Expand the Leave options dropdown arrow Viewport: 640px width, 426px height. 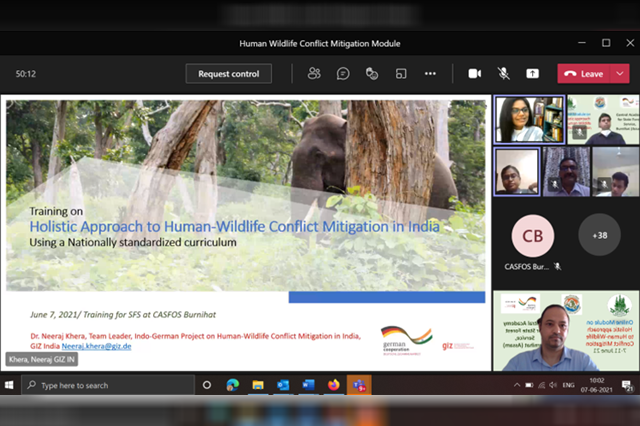tap(621, 74)
